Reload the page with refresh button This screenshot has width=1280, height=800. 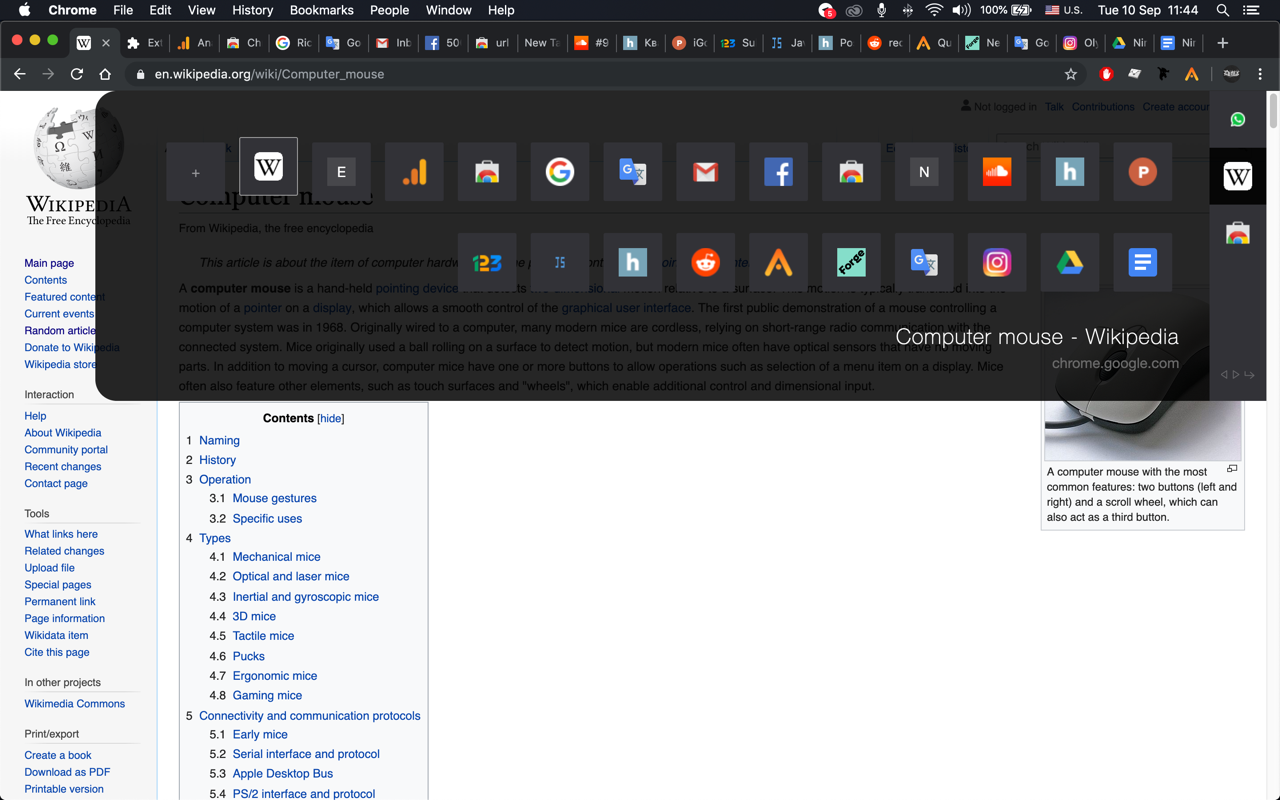77,74
